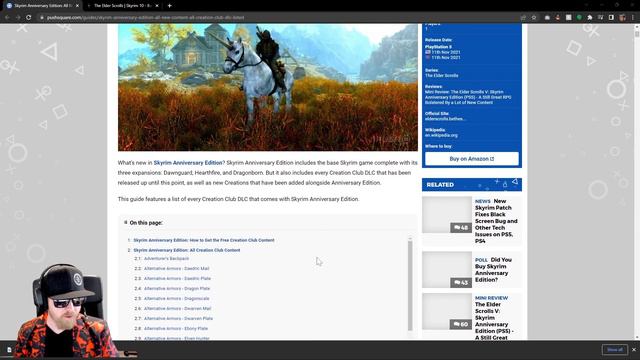The height and width of the screenshot is (360, 640).
Task: Click the poll article thumbnail image
Action: (447, 269)
